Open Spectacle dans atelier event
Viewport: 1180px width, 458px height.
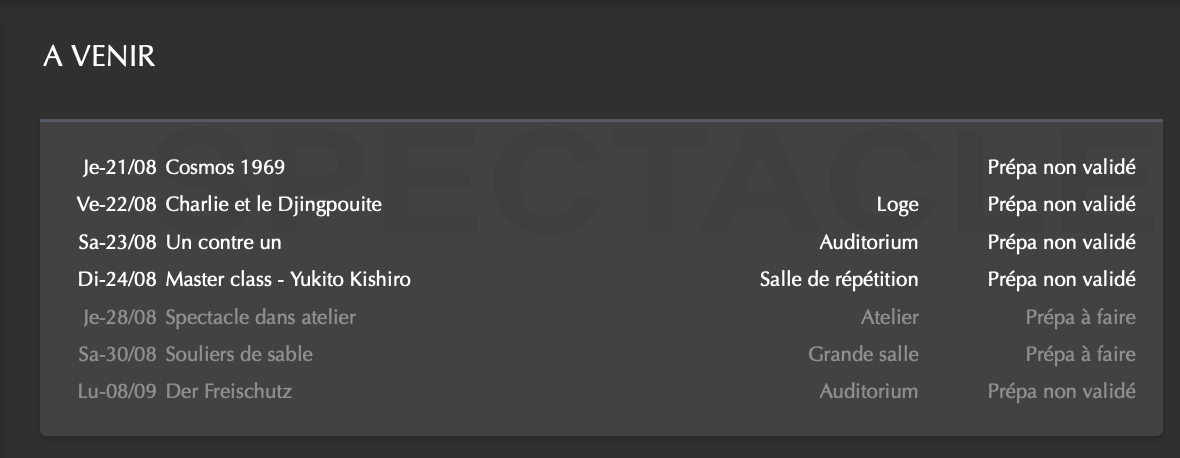tap(260, 317)
